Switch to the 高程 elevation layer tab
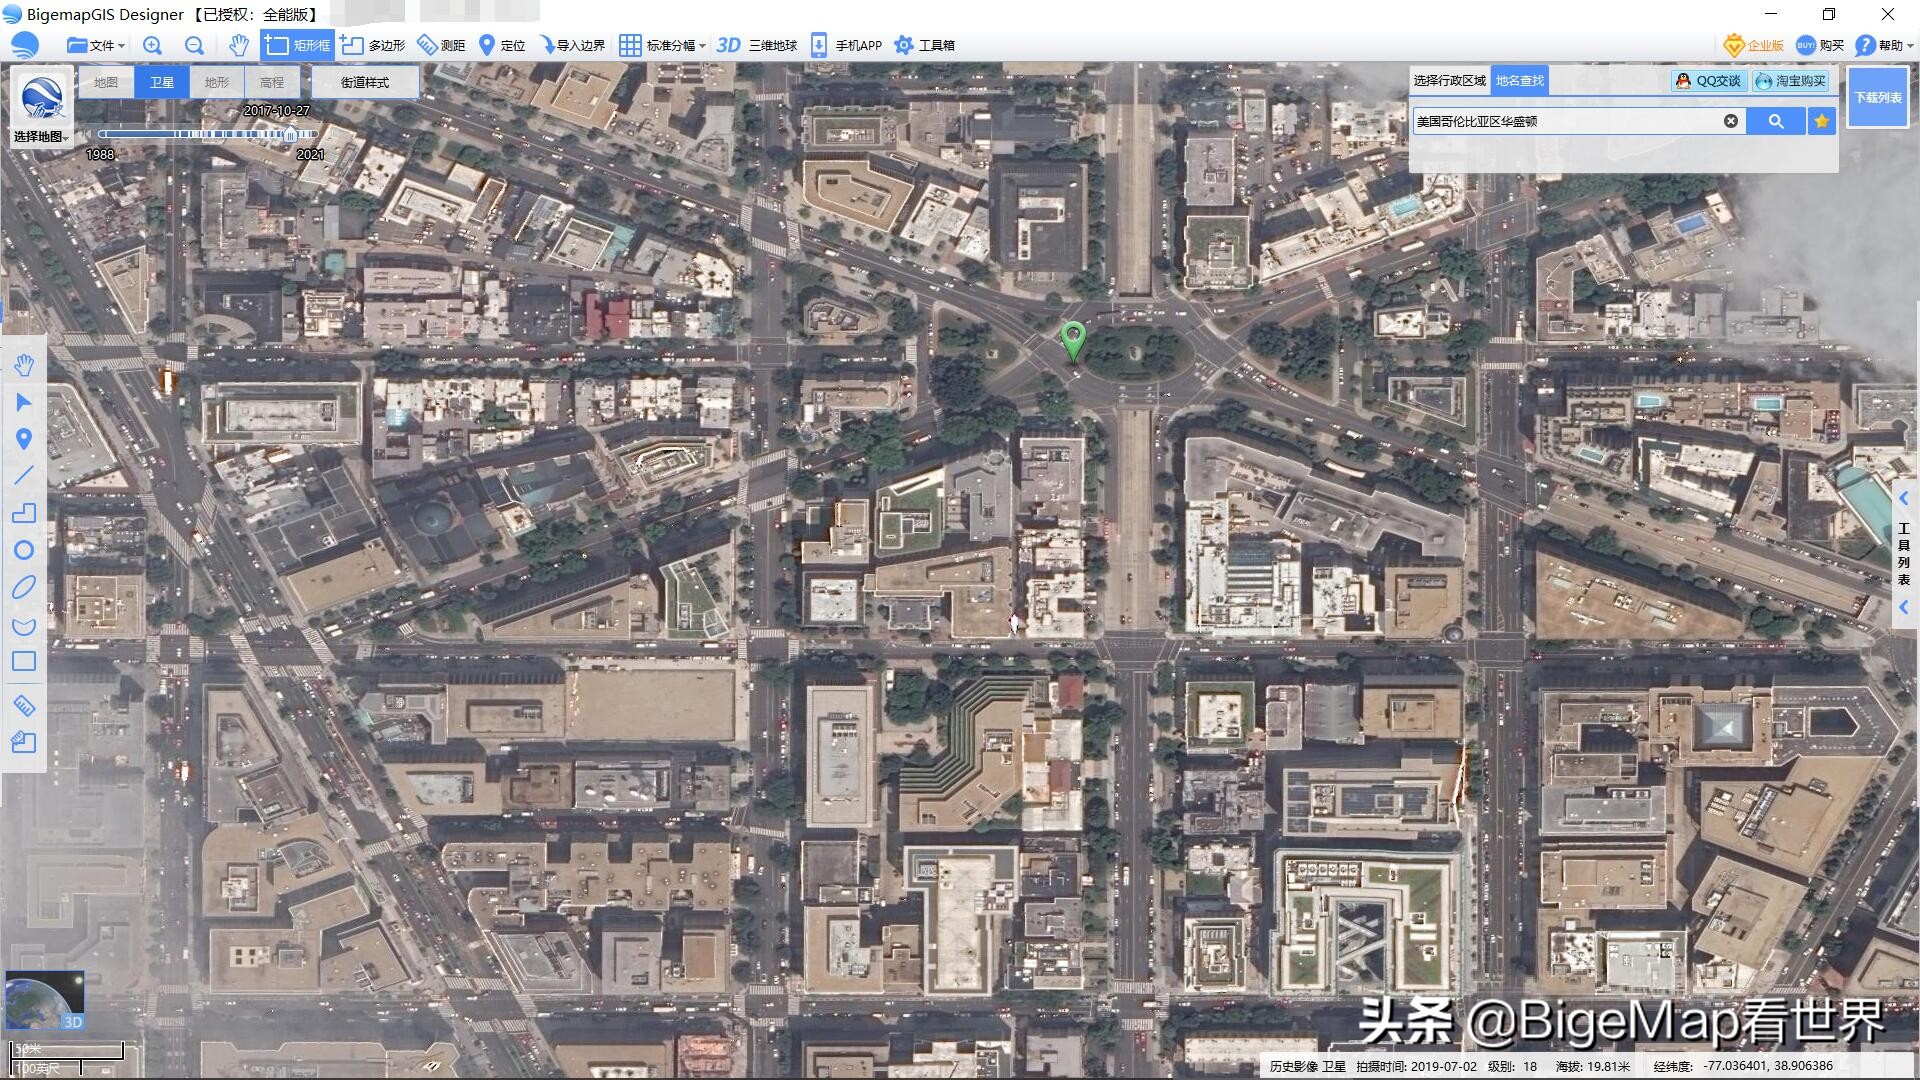Screen dimensions: 1920x1080 [x=272, y=82]
